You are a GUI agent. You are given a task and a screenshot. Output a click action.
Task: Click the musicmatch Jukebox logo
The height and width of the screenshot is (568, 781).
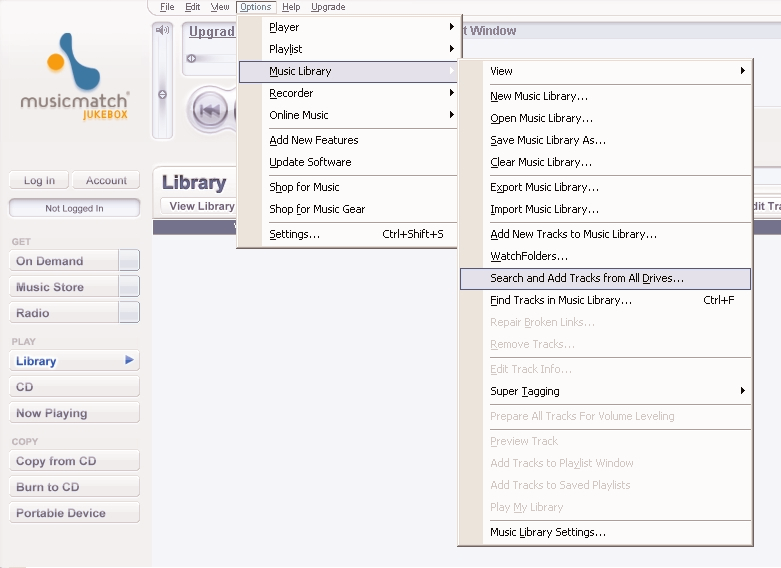(75, 76)
